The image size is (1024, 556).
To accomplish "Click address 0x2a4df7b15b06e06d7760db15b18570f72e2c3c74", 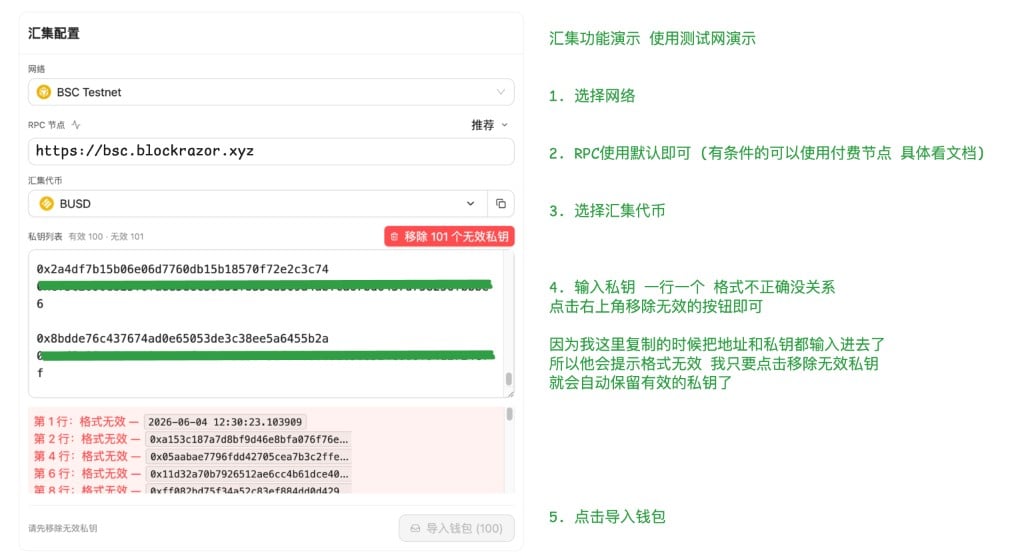I will pyautogui.click(x=182, y=269).
